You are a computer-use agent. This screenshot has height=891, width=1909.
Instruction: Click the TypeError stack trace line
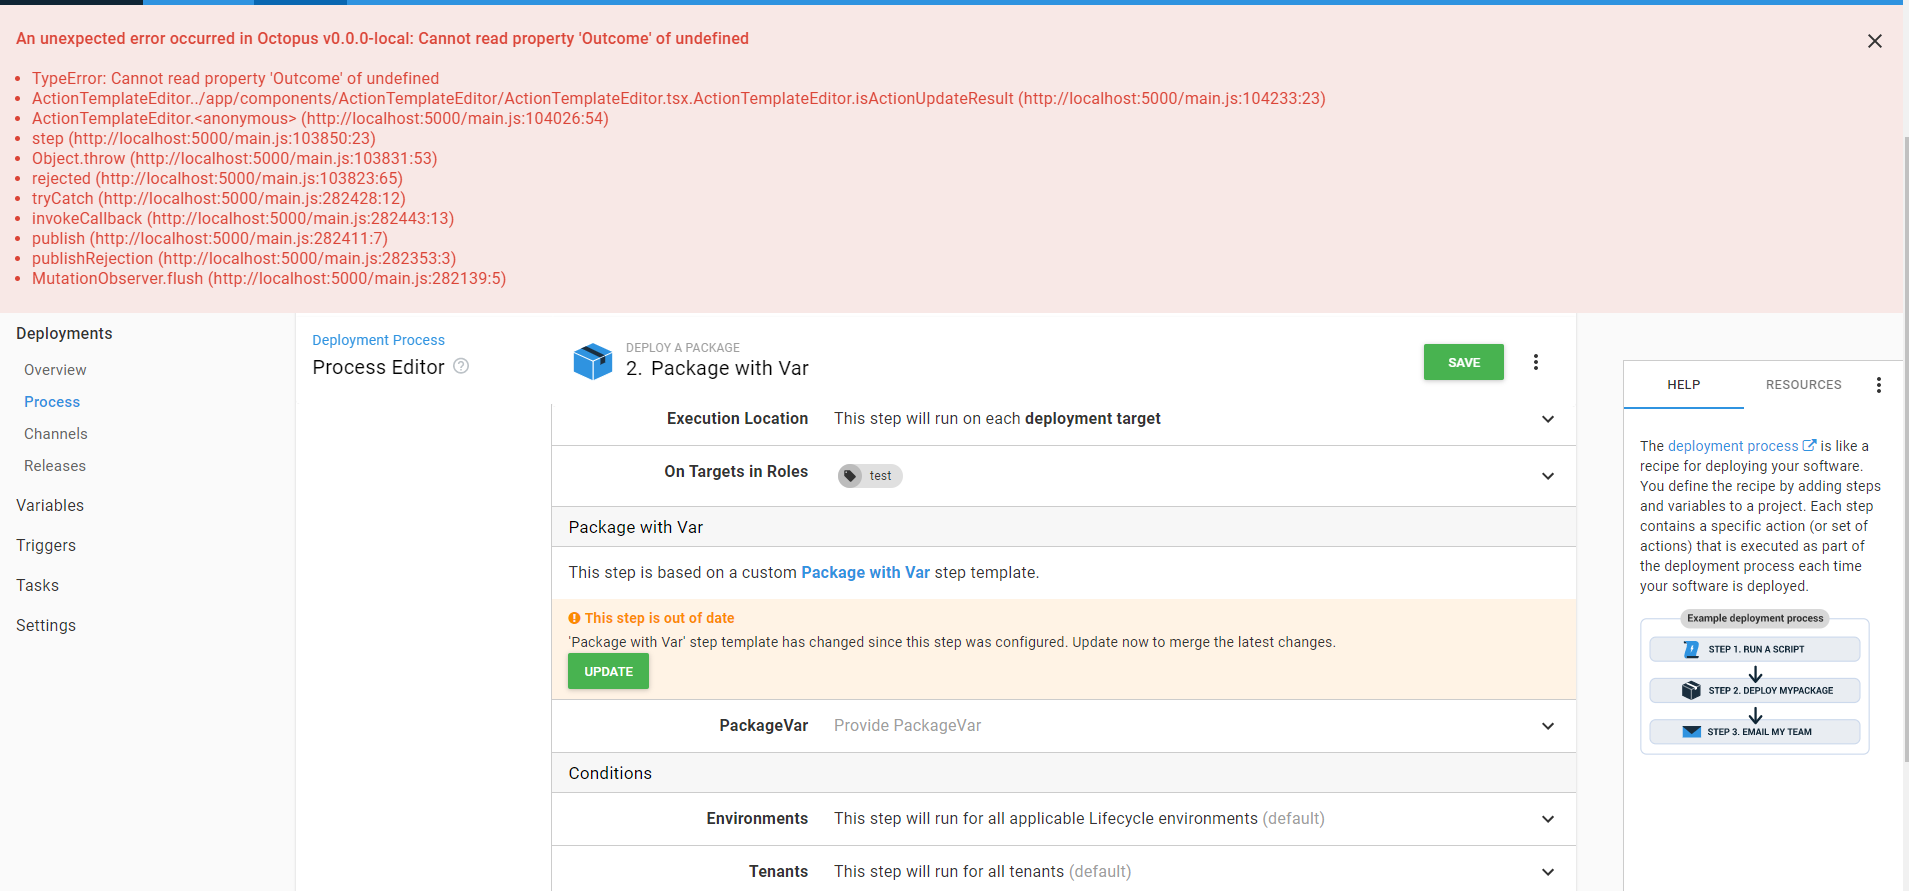coord(235,79)
